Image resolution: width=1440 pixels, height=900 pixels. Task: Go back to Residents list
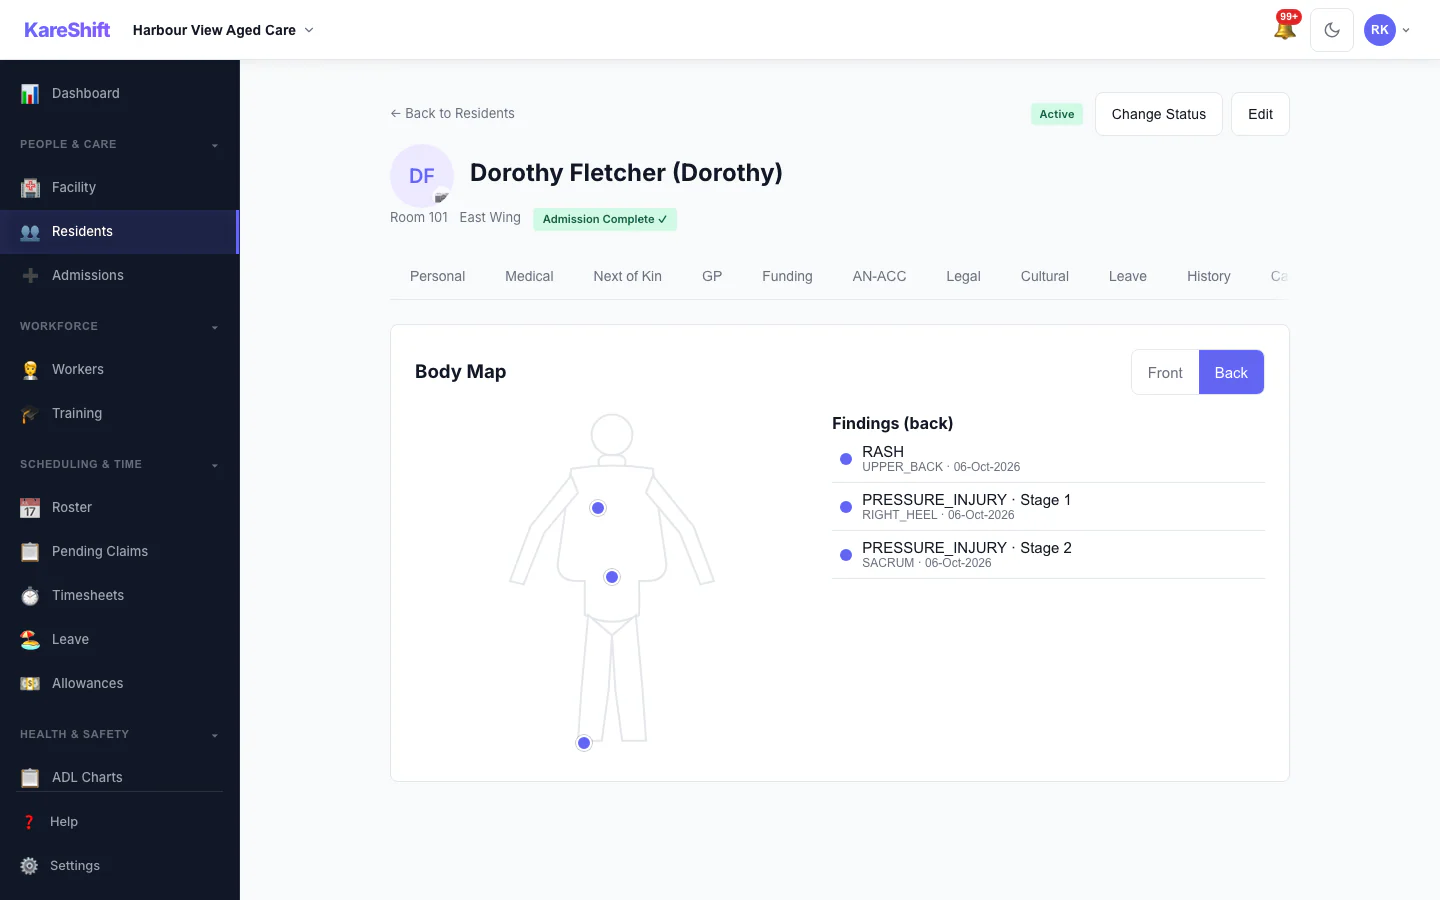[452, 113]
